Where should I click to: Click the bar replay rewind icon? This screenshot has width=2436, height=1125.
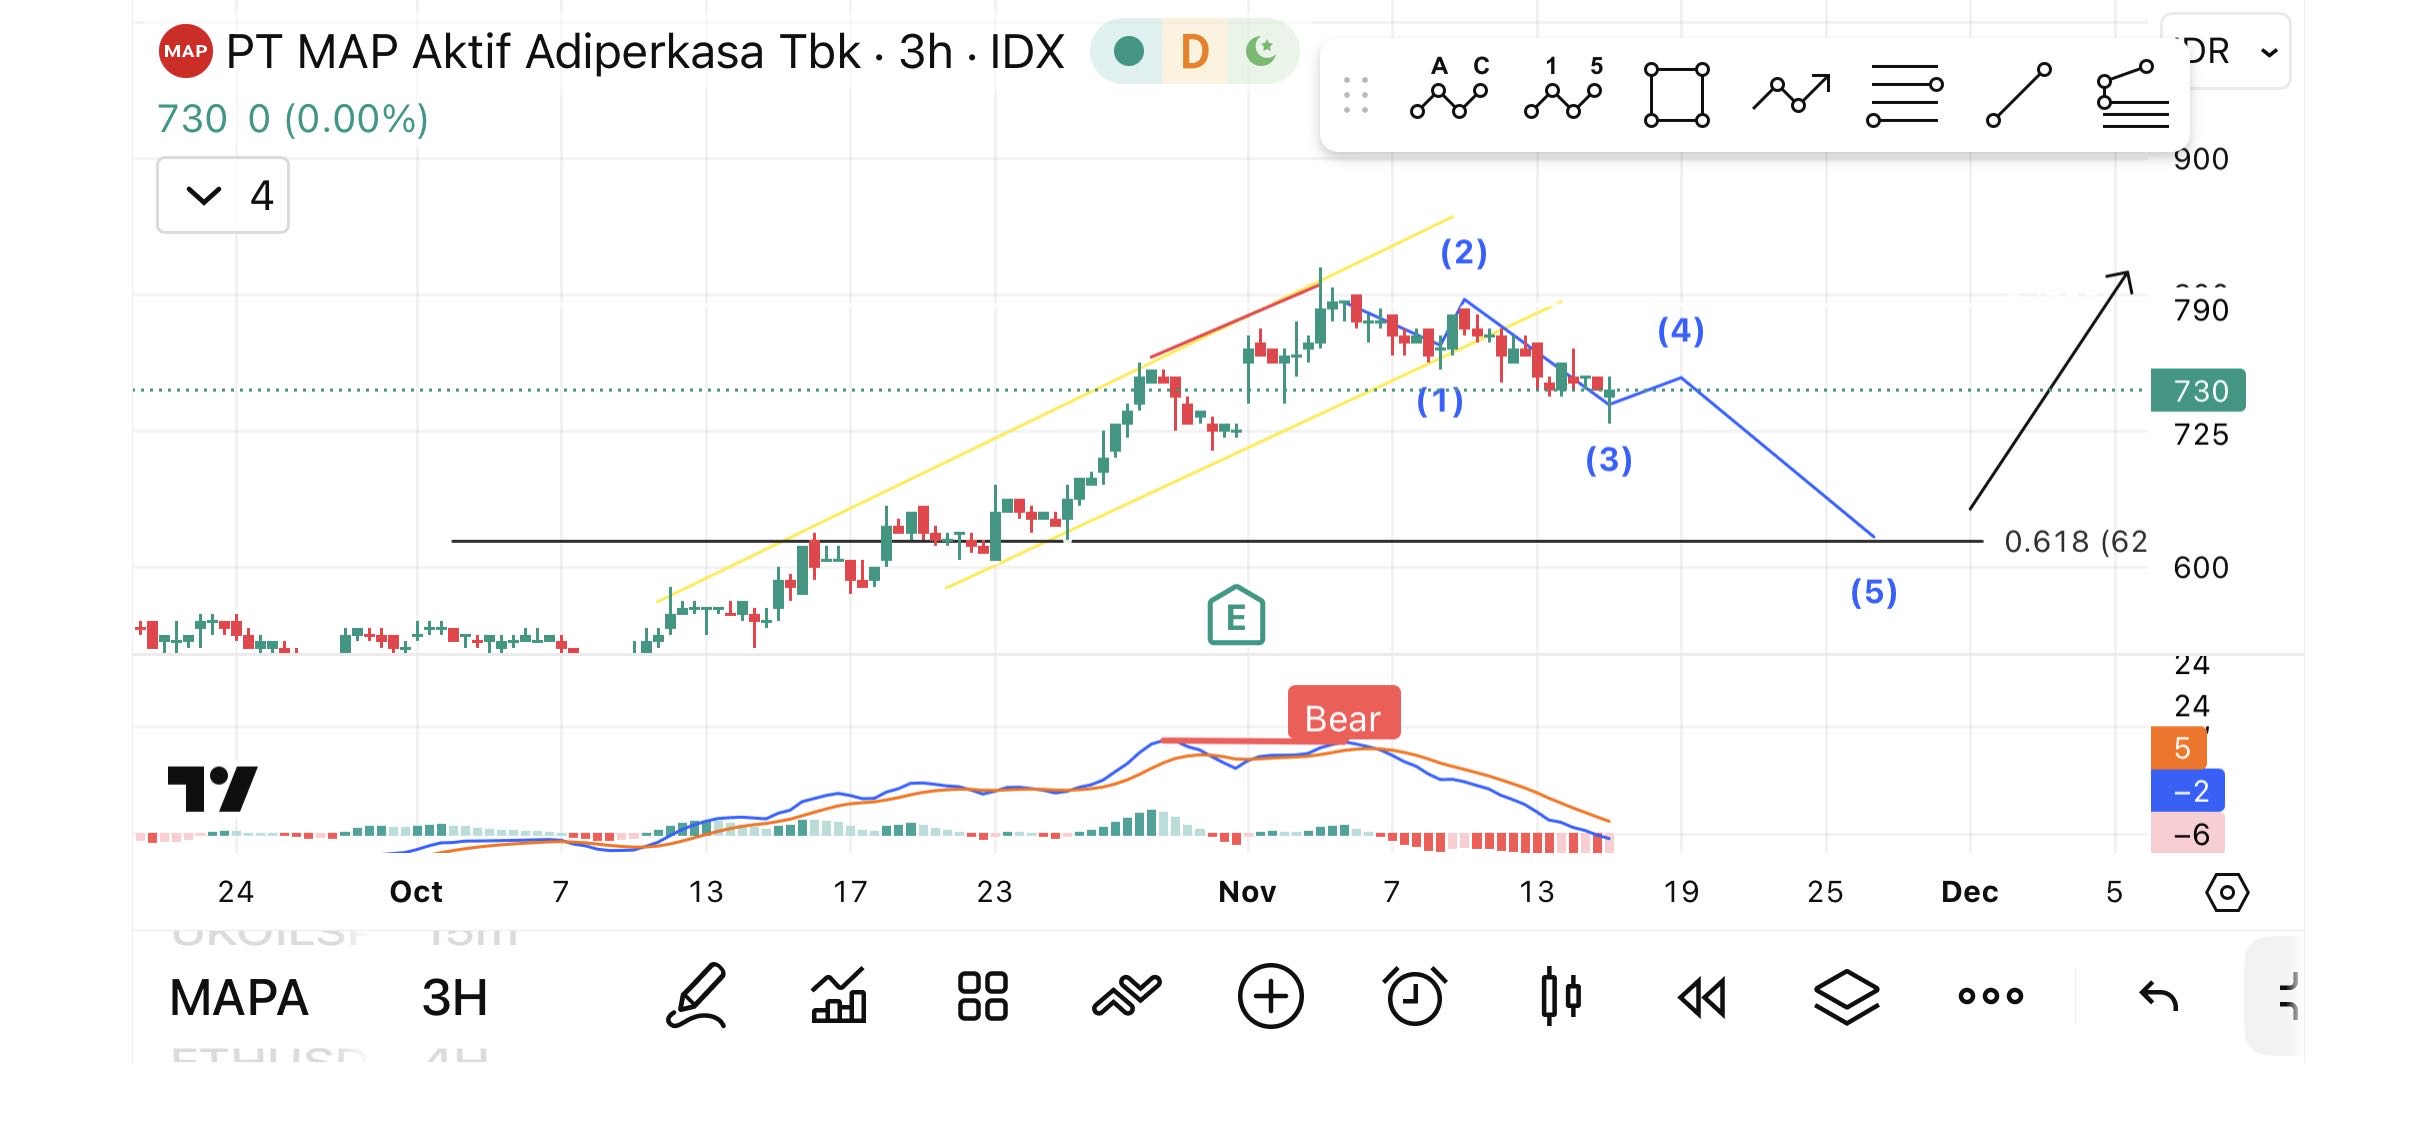1702,996
